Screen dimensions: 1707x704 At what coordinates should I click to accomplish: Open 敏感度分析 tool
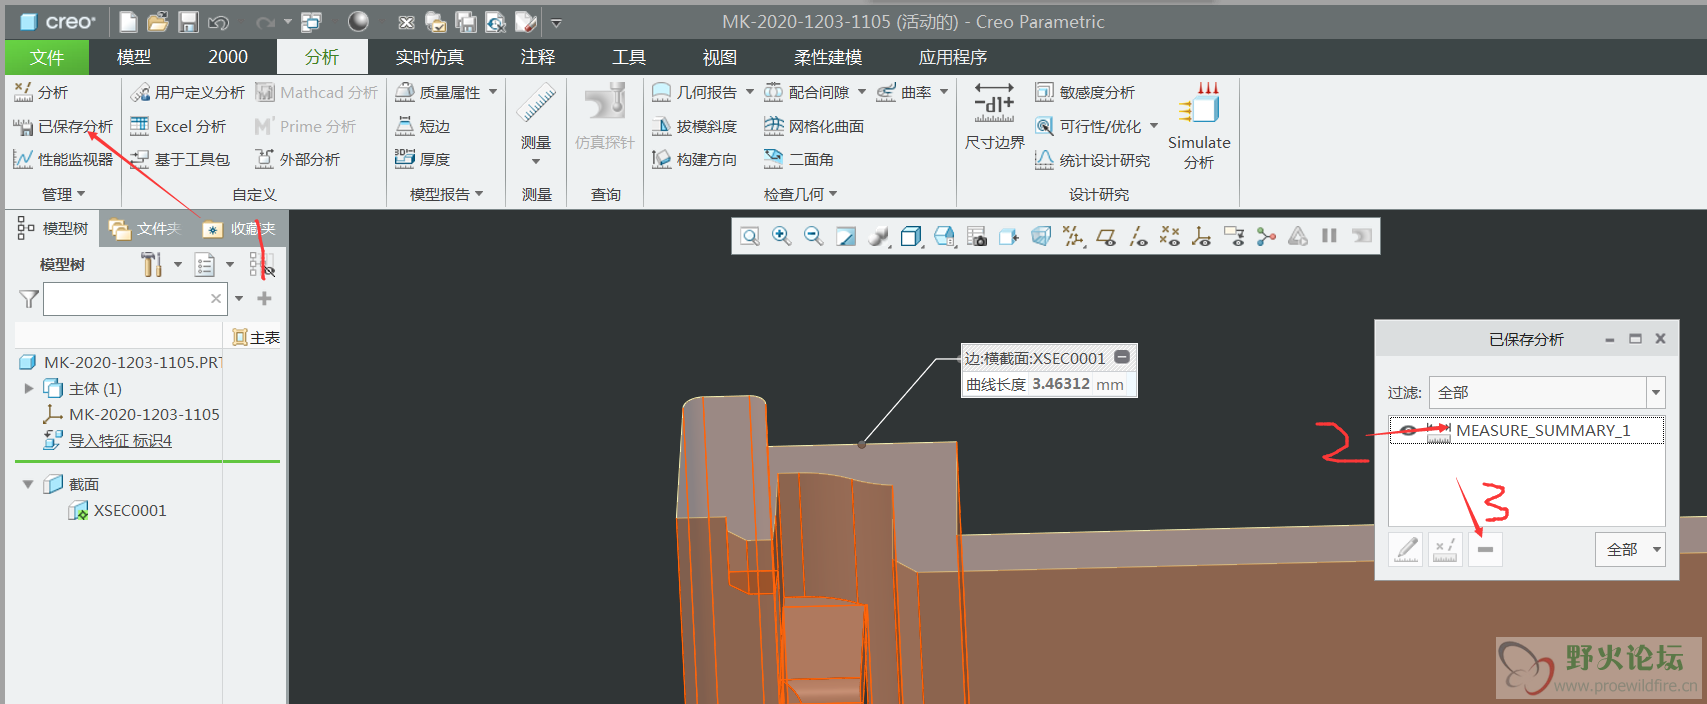tap(1085, 92)
